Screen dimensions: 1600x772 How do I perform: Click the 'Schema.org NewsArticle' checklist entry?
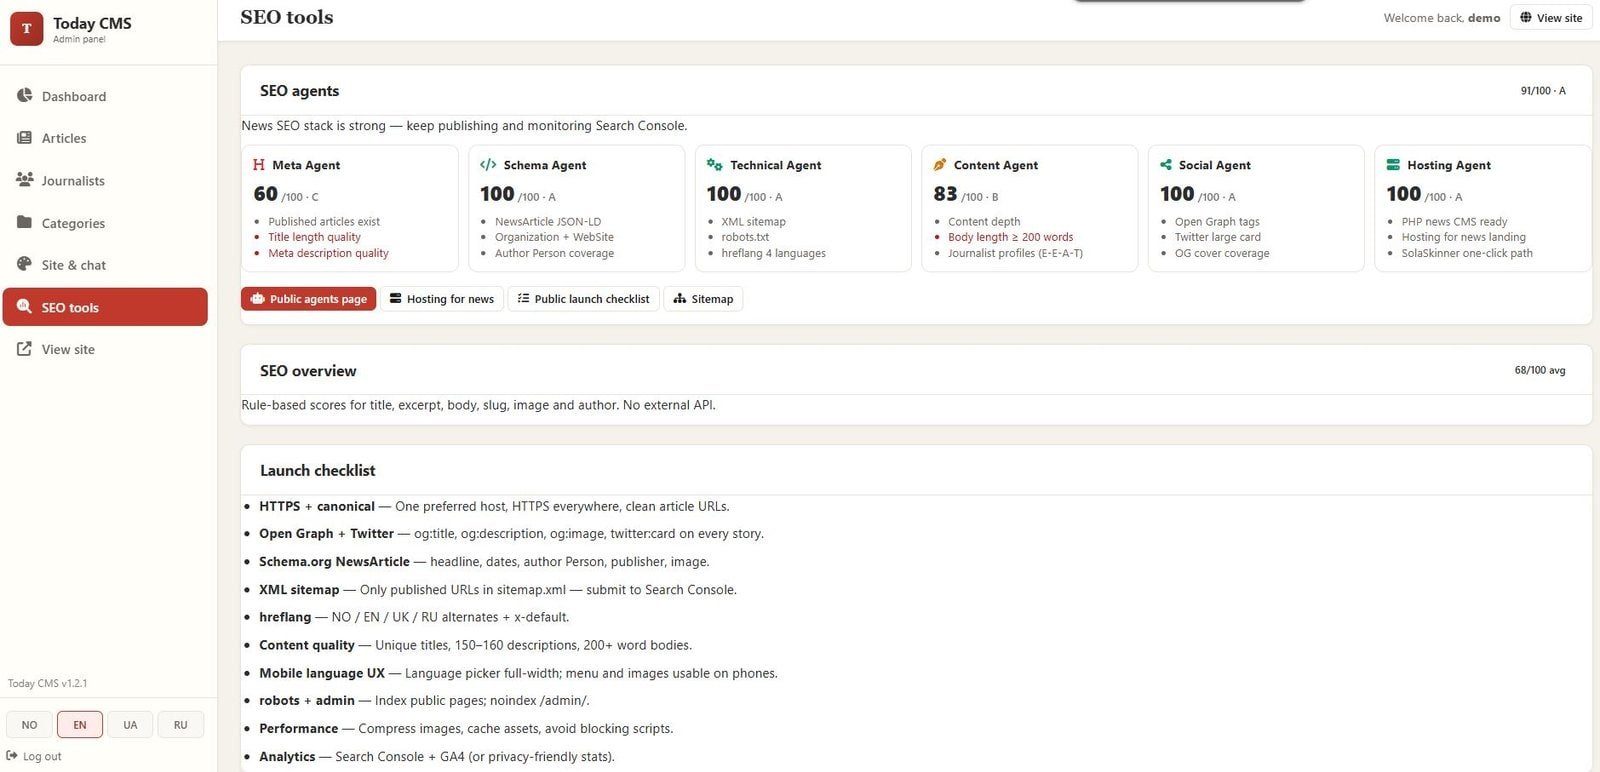(x=484, y=562)
